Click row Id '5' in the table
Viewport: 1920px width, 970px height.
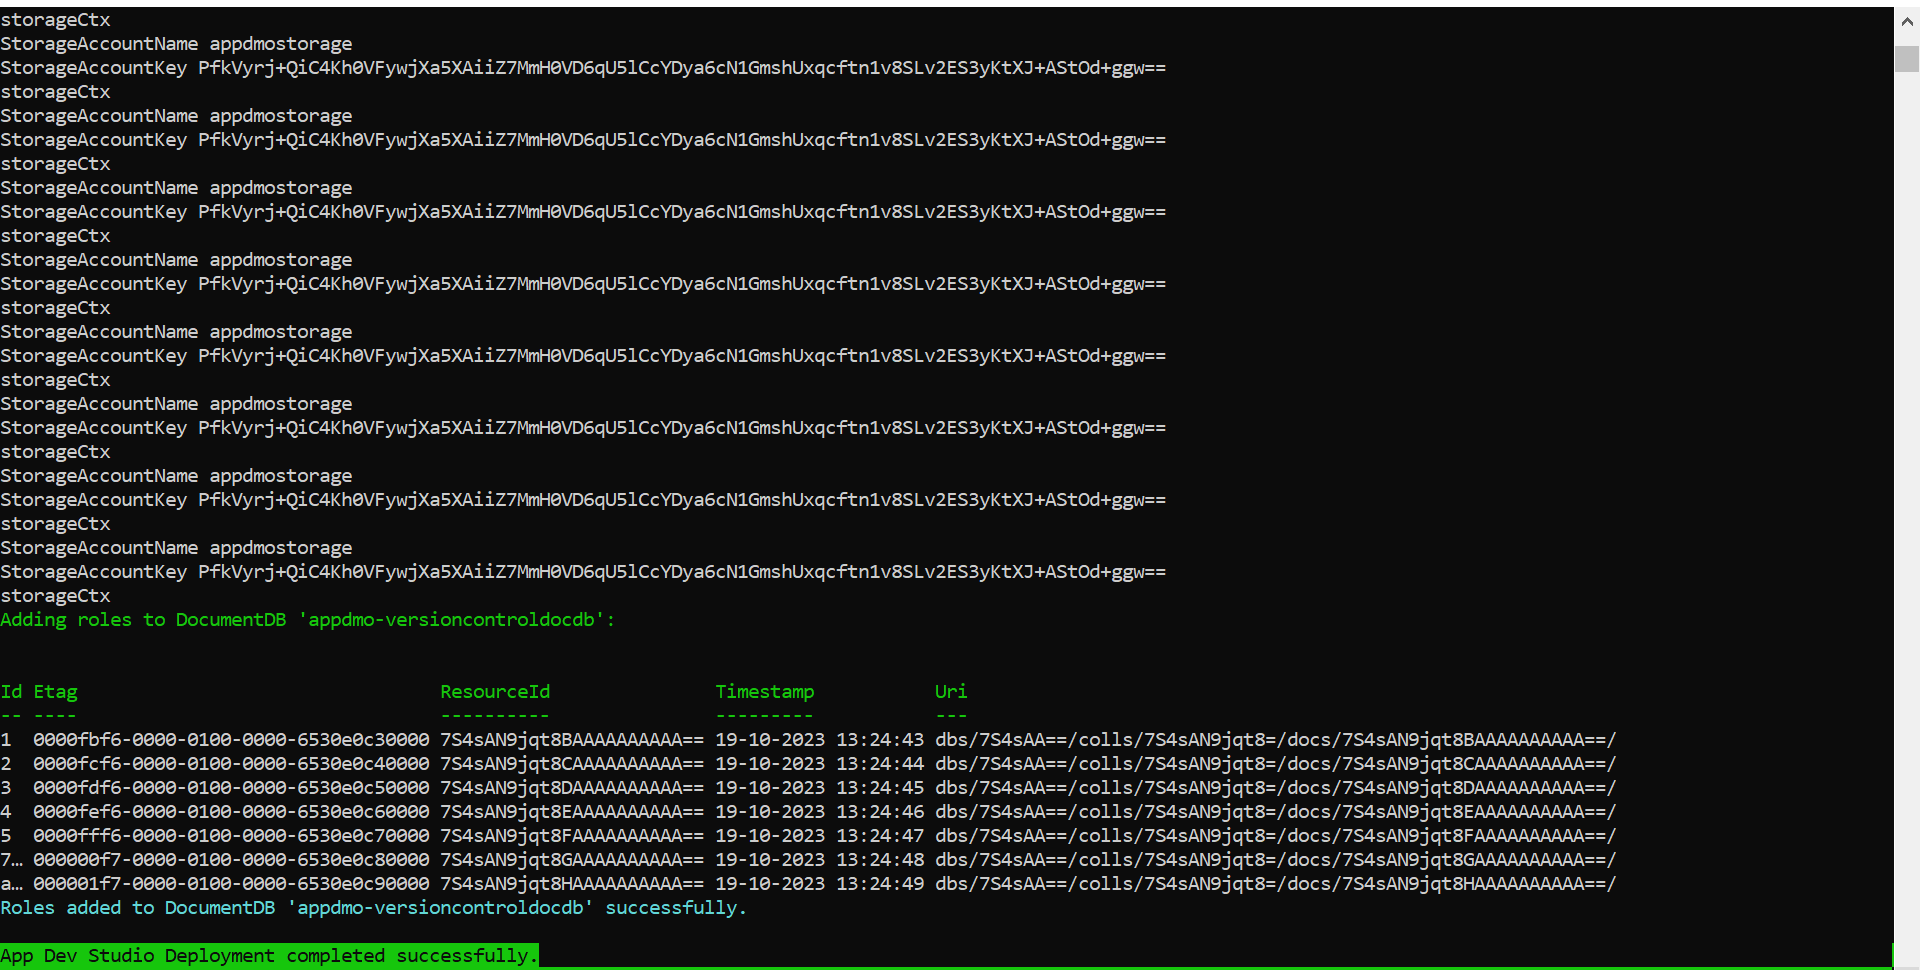6,836
